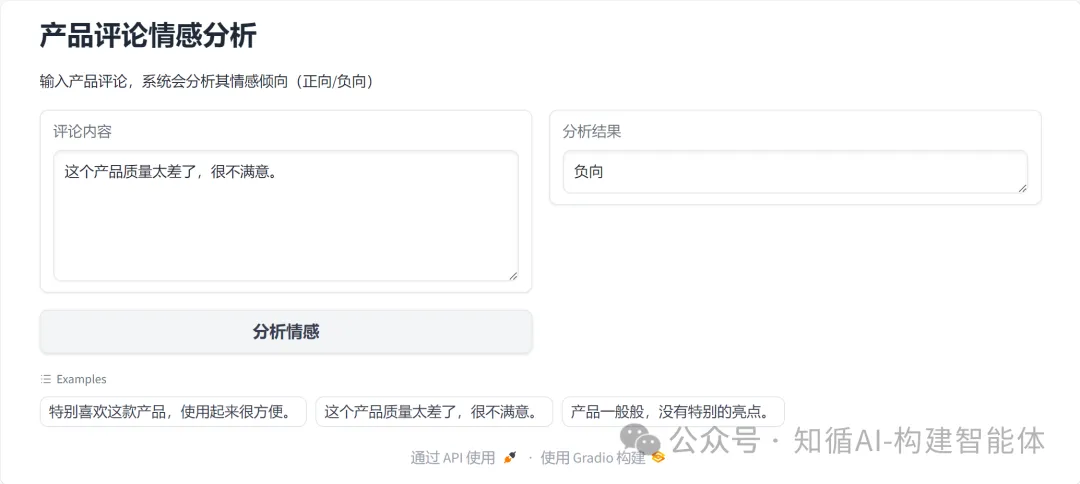Click resize handle of 分析结果 textbox

pyautogui.click(x=1022, y=188)
